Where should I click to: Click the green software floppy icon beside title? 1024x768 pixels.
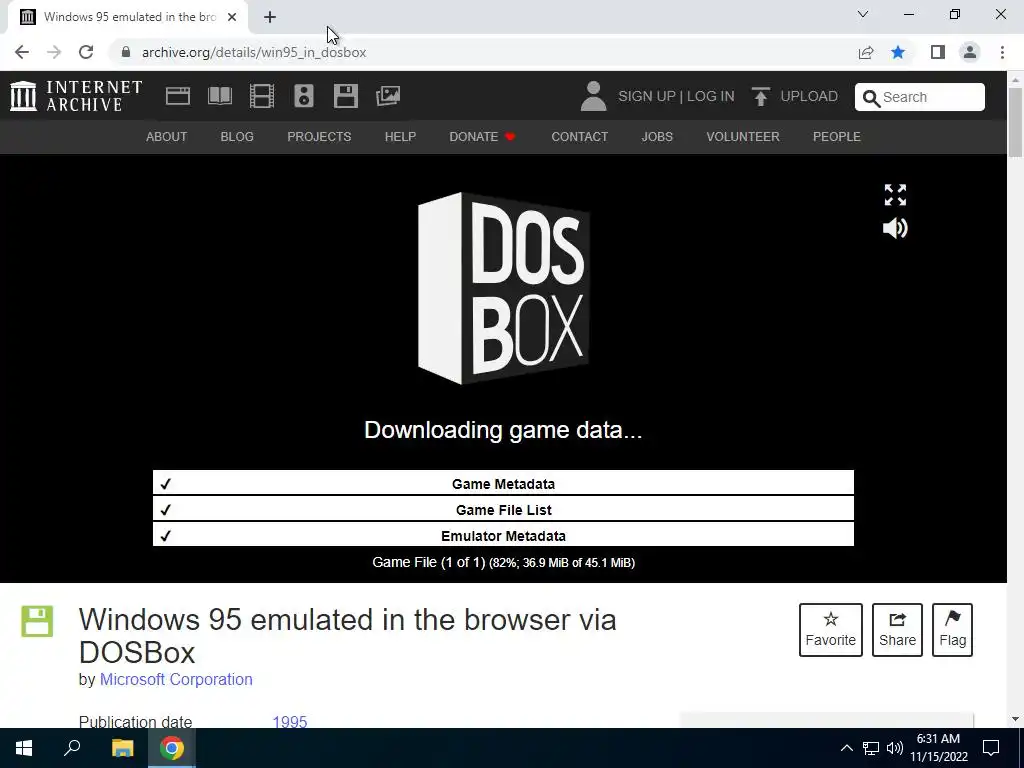point(37,621)
